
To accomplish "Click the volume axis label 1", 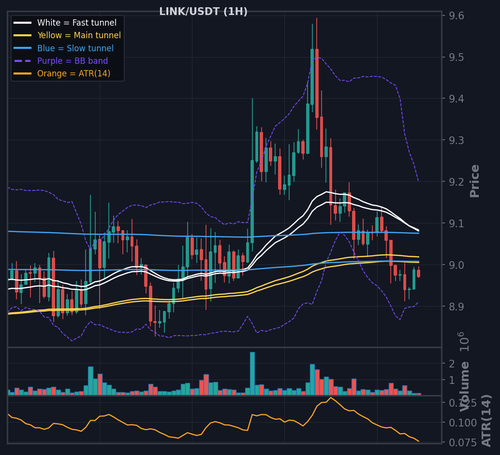I will tap(452, 380).
